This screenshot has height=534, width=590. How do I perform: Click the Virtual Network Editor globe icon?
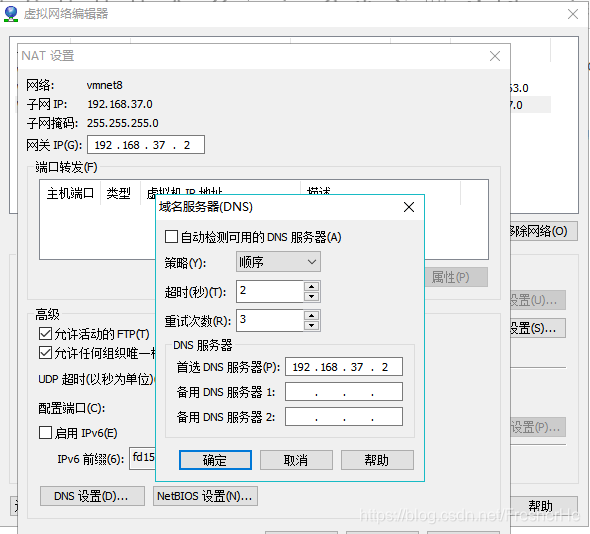11,14
